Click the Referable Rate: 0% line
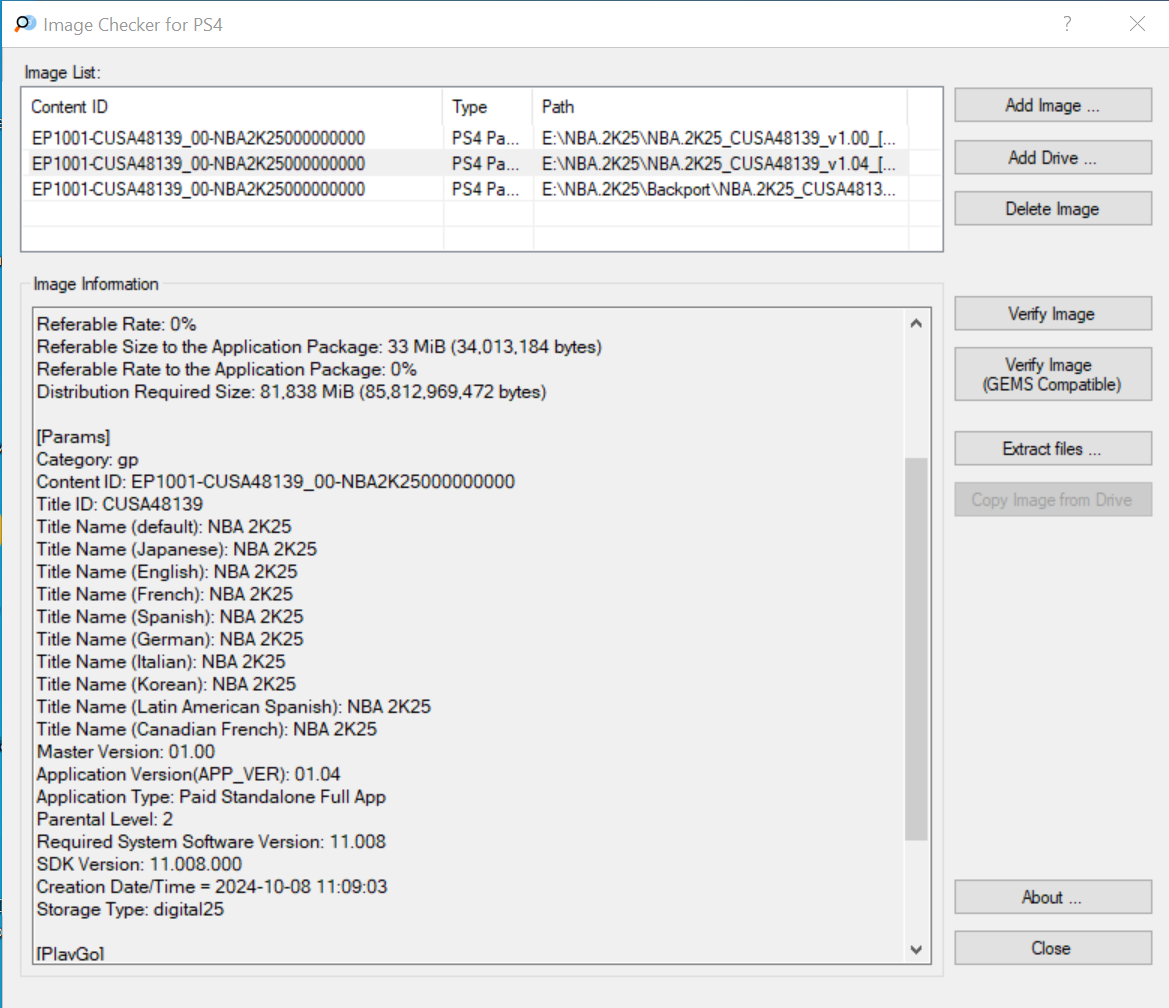 tap(117, 324)
